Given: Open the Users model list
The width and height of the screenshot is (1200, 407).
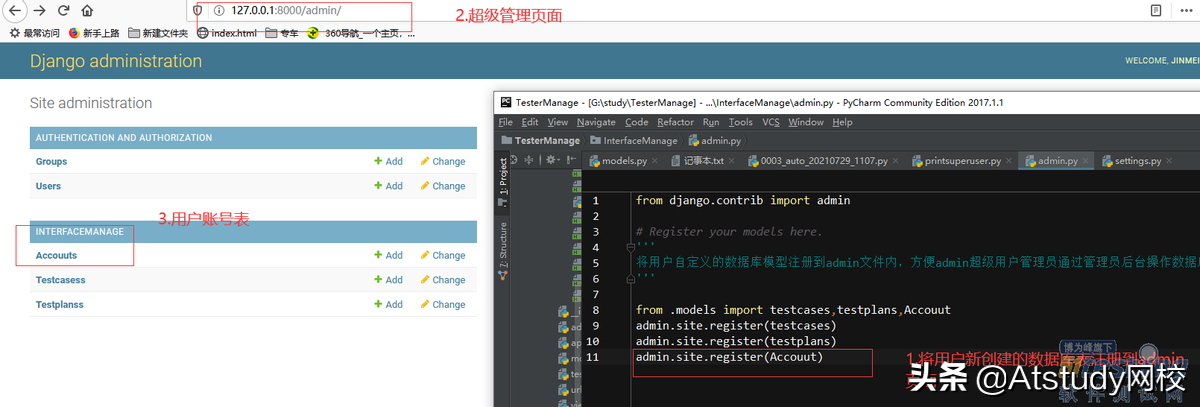Looking at the screenshot, I should pyautogui.click(x=48, y=186).
